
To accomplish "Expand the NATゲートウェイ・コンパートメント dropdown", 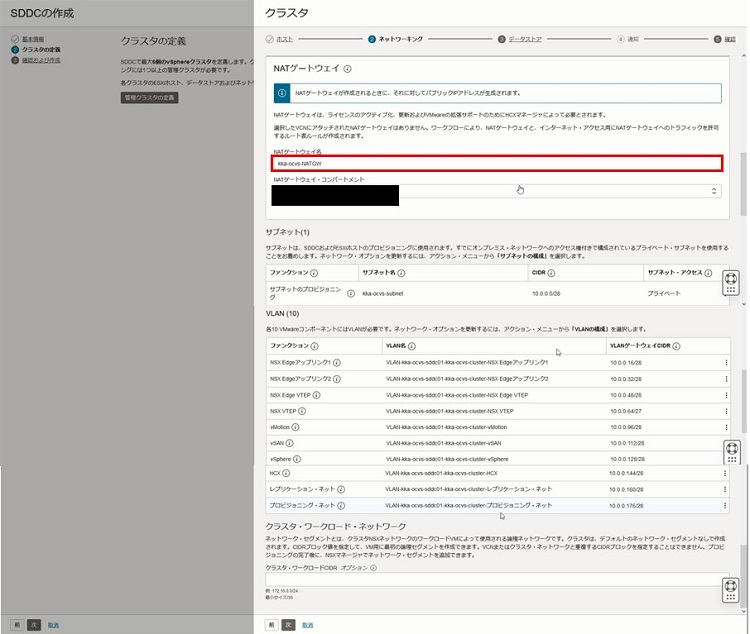I will (714, 191).
